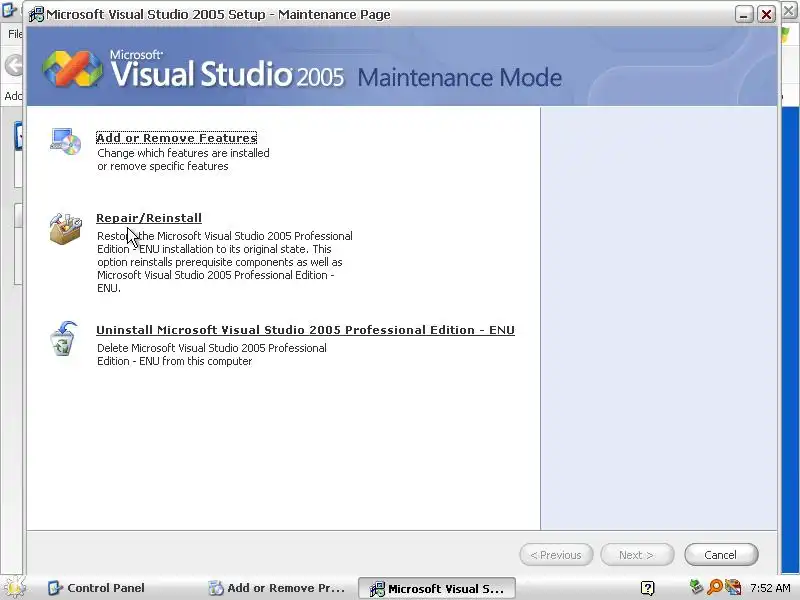Click the Add or Remove Features computer-disc icon
This screenshot has width=800, height=600.
click(x=66, y=142)
